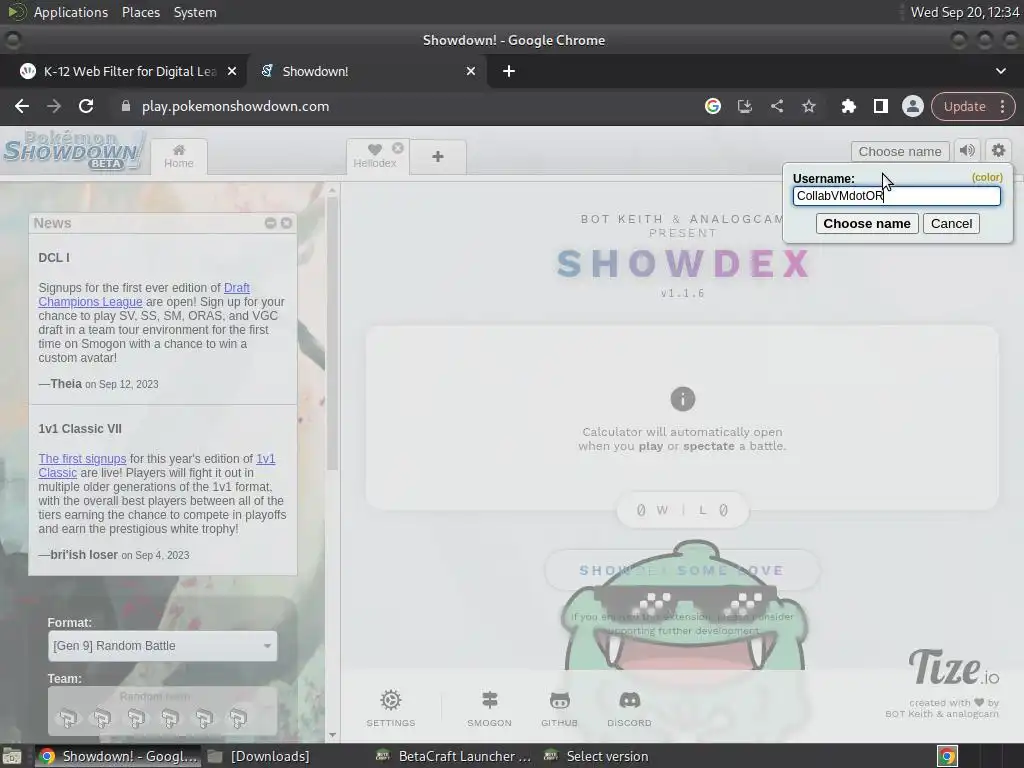The height and width of the screenshot is (768, 1024).
Task: Expand the Chrome tab search chevron
Action: point(1000,71)
